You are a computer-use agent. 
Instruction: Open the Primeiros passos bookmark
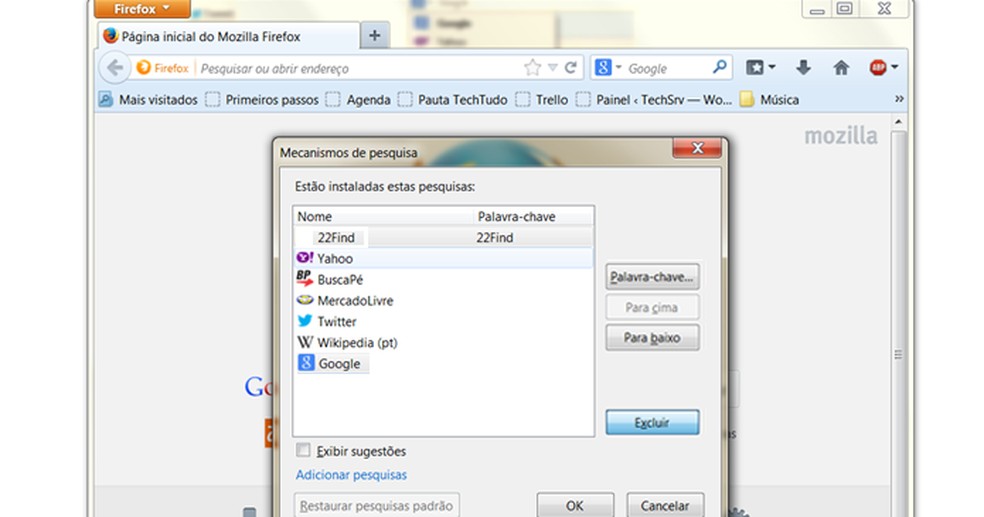262,100
